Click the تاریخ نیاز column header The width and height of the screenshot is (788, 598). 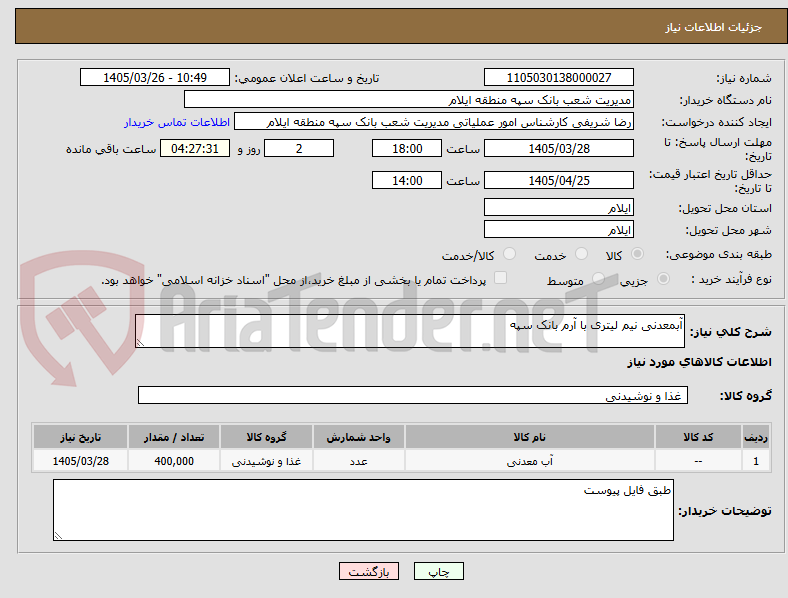[80, 437]
